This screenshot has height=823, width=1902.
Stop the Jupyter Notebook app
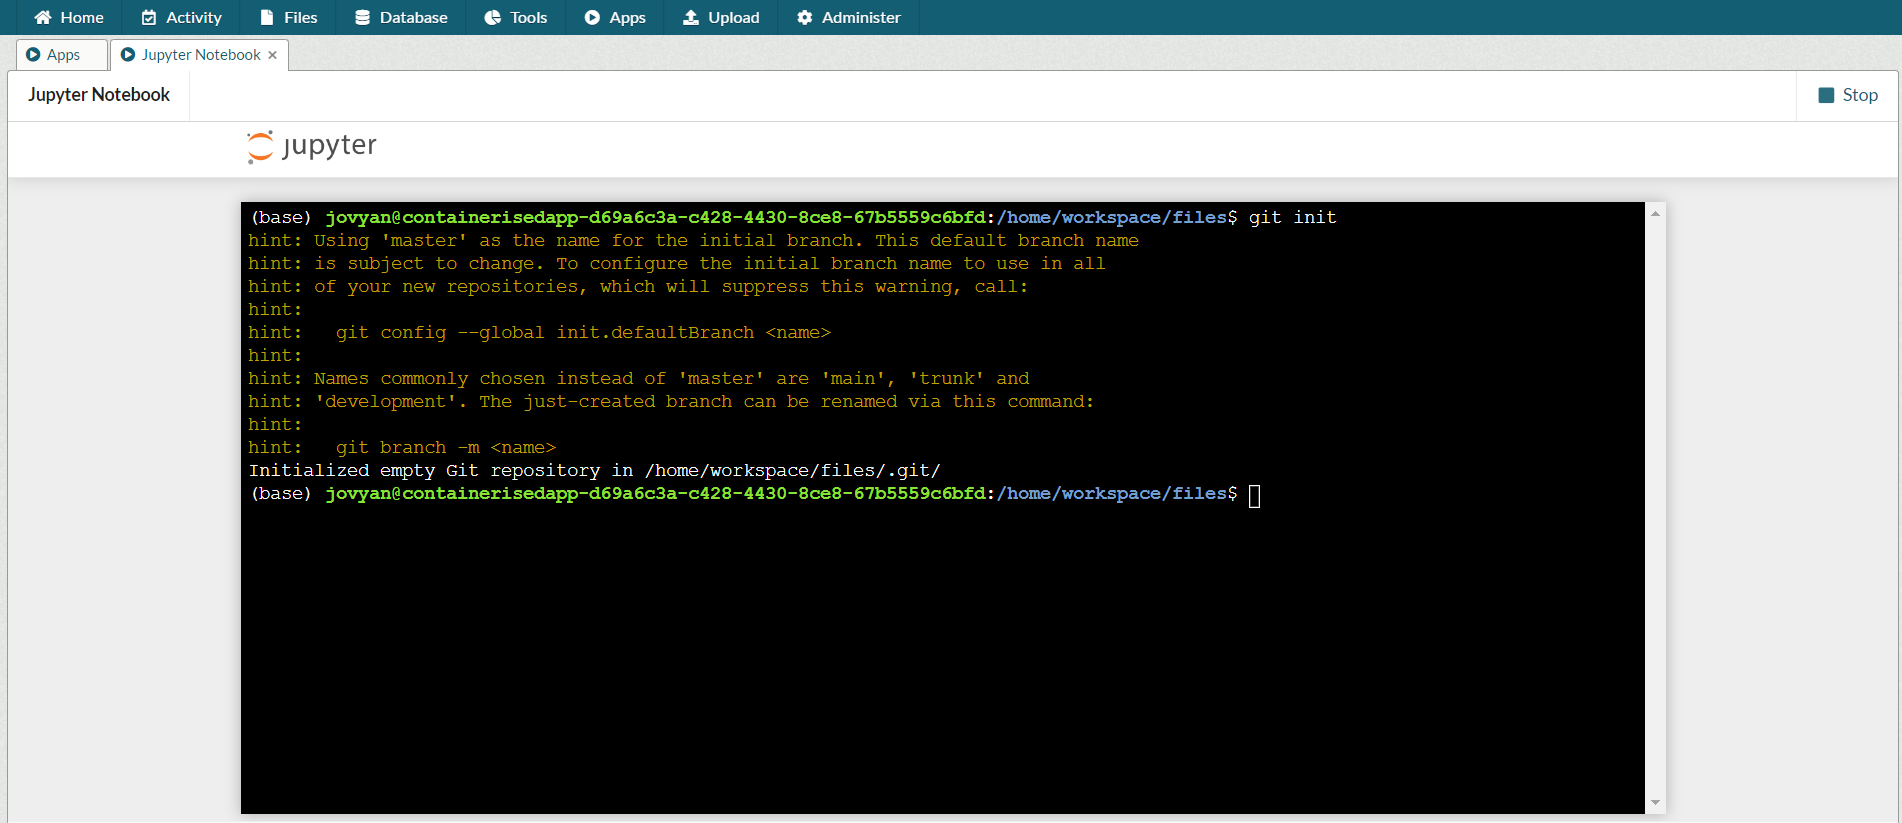tap(1847, 95)
